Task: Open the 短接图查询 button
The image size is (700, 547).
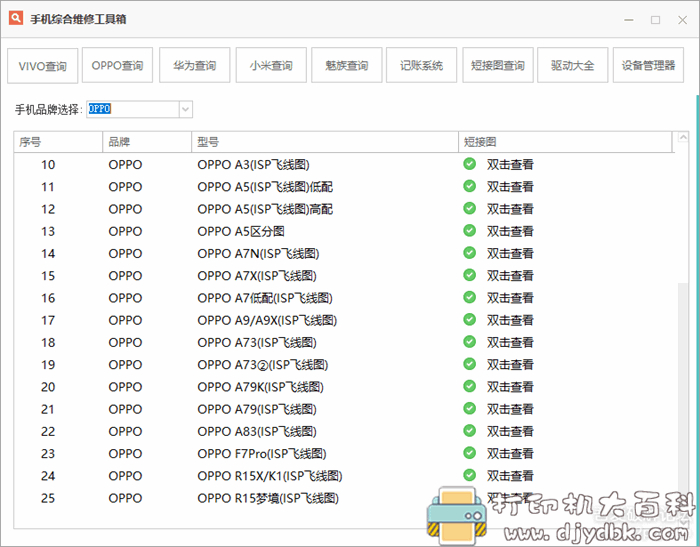Action: 498,65
